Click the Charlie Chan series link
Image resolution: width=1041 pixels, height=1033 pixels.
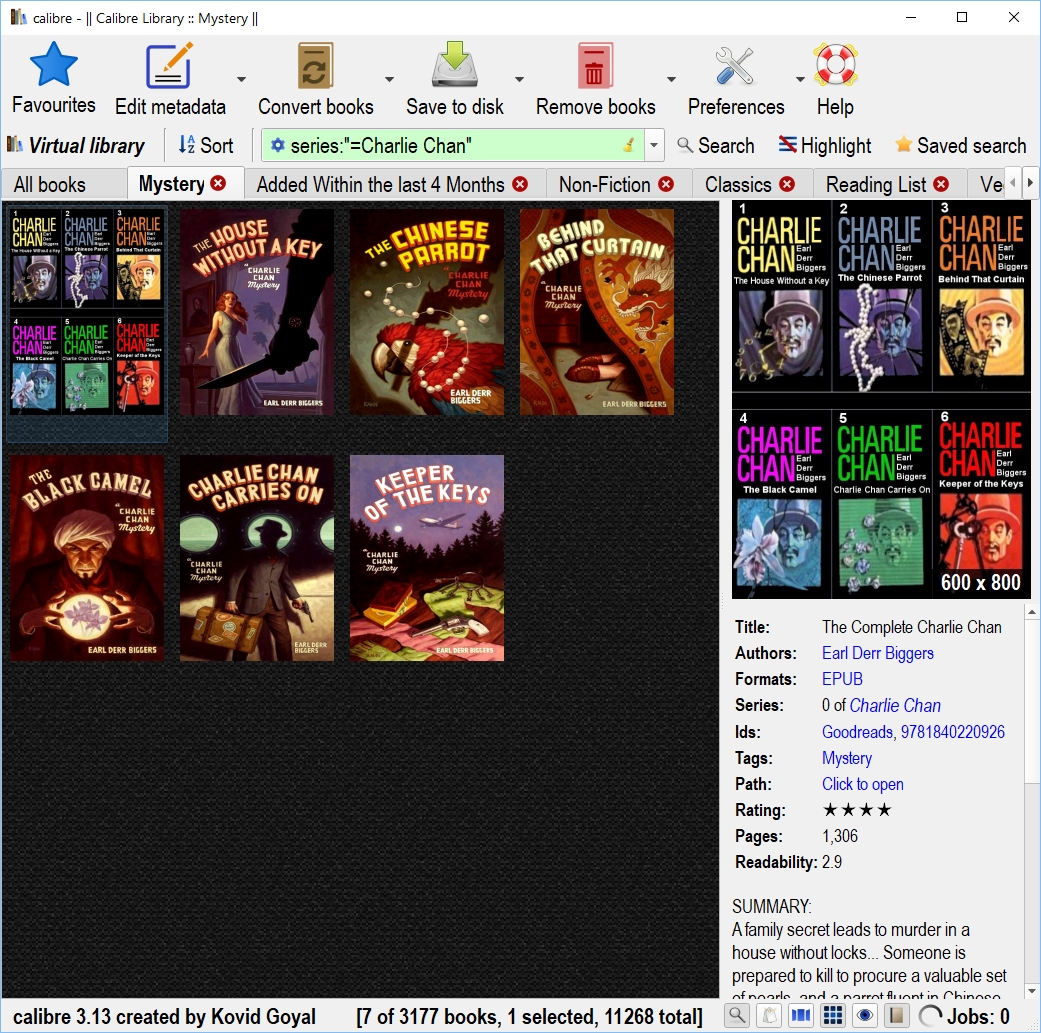click(895, 705)
